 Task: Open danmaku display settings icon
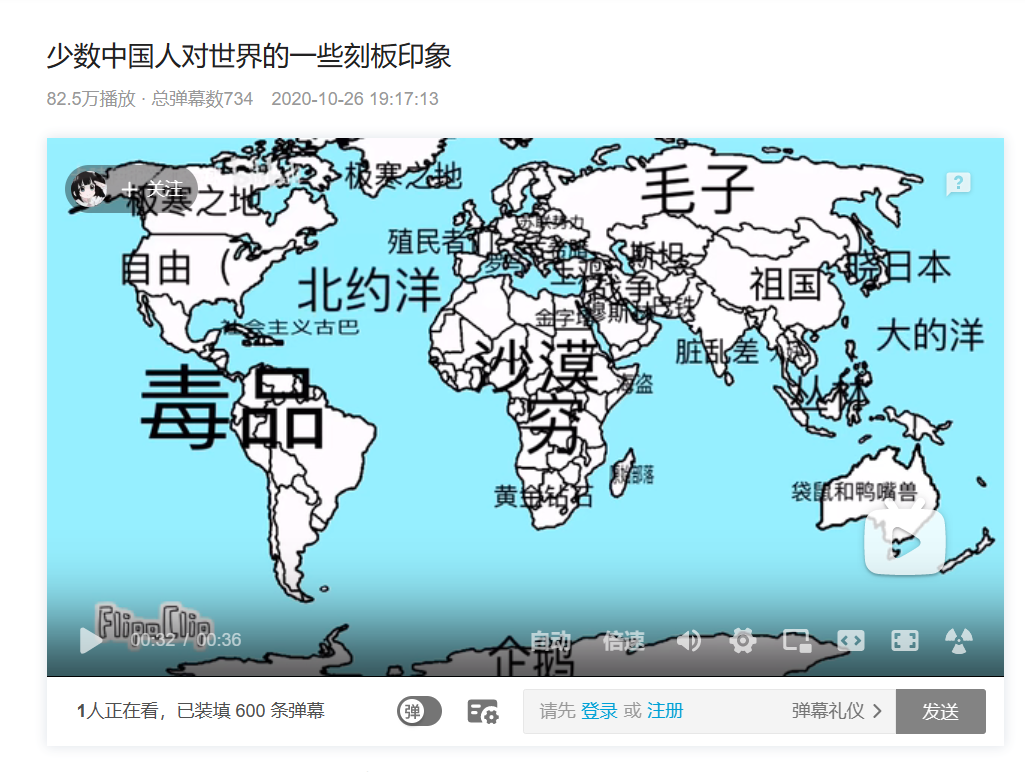click(482, 711)
